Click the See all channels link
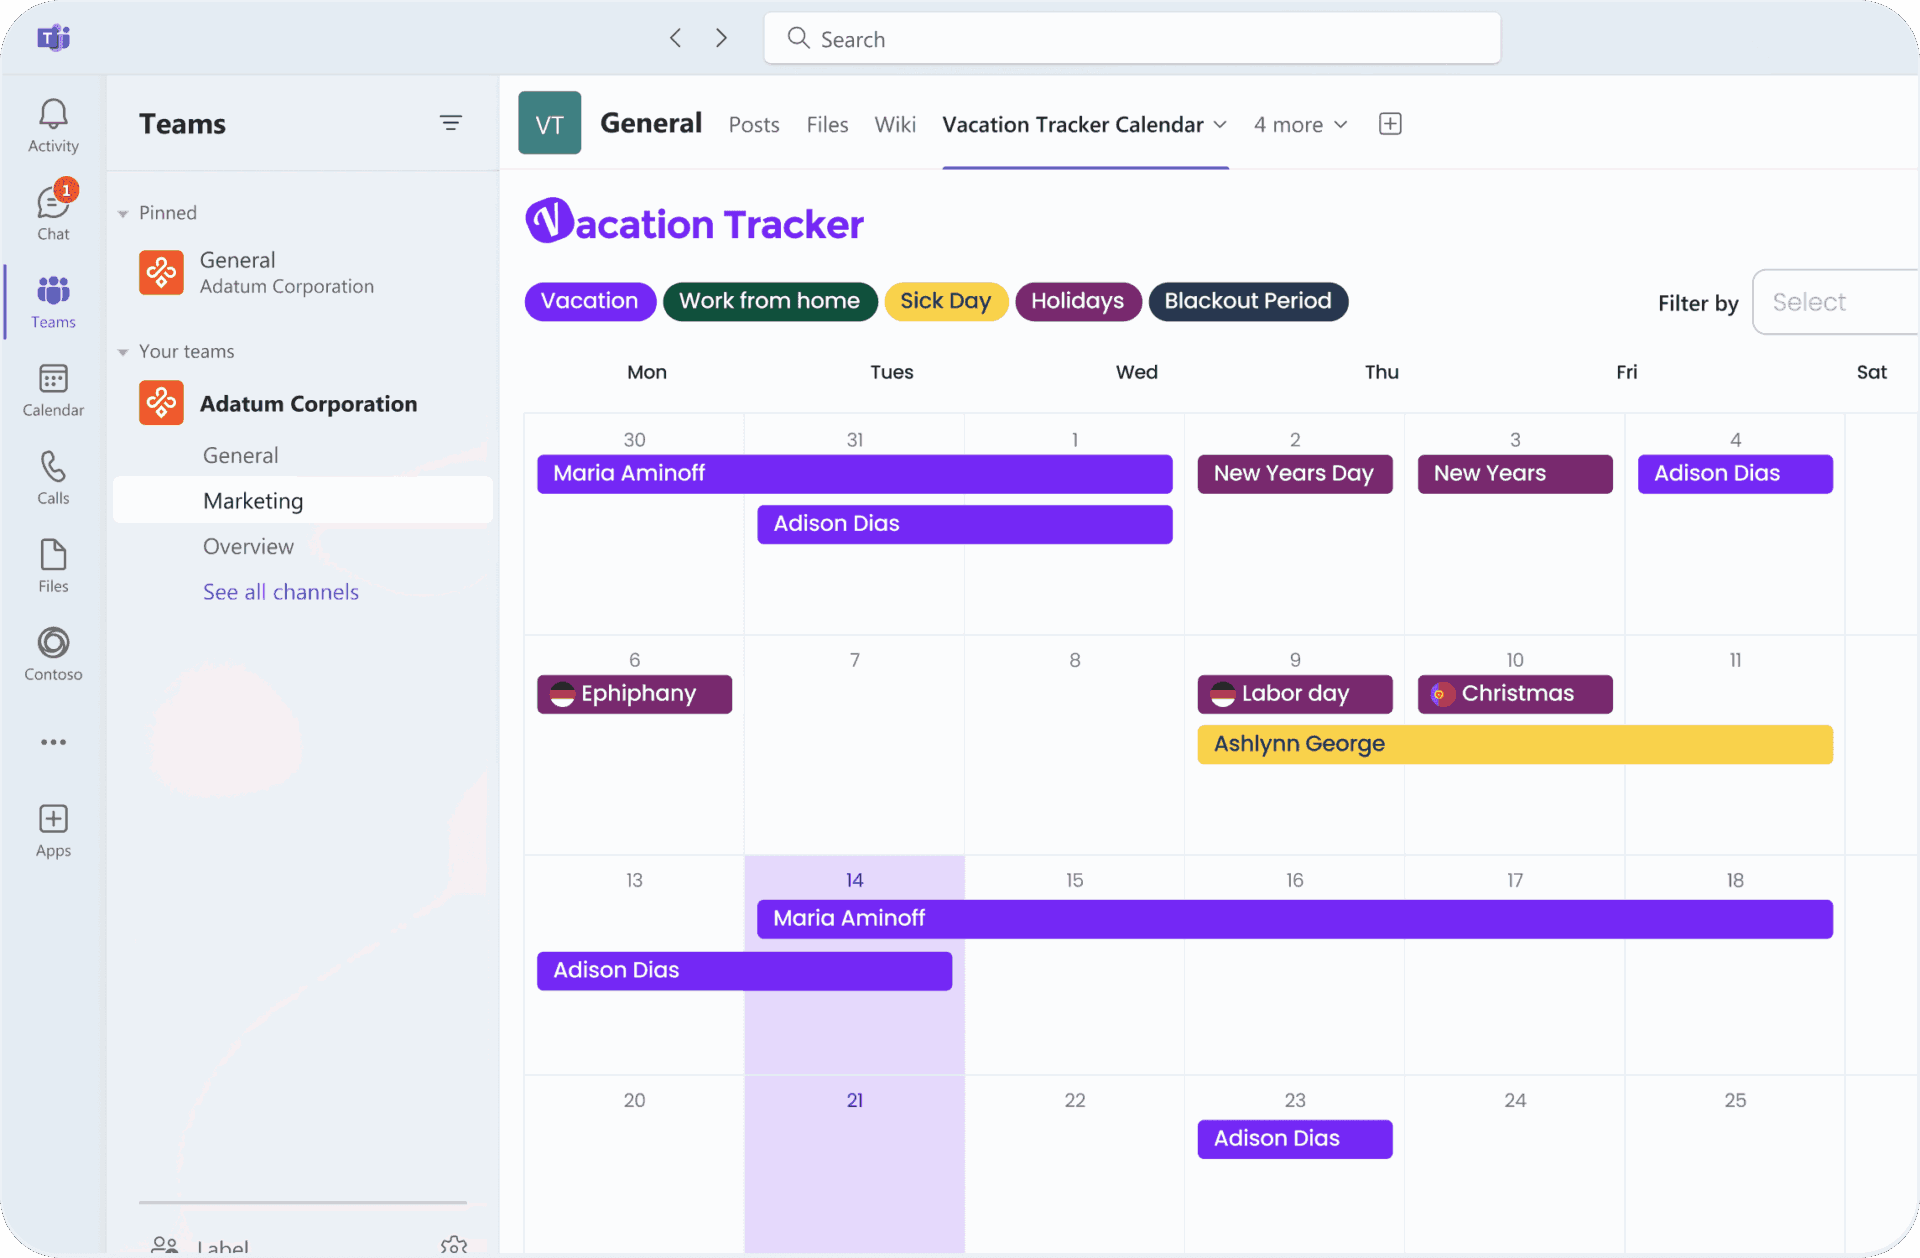 280,592
